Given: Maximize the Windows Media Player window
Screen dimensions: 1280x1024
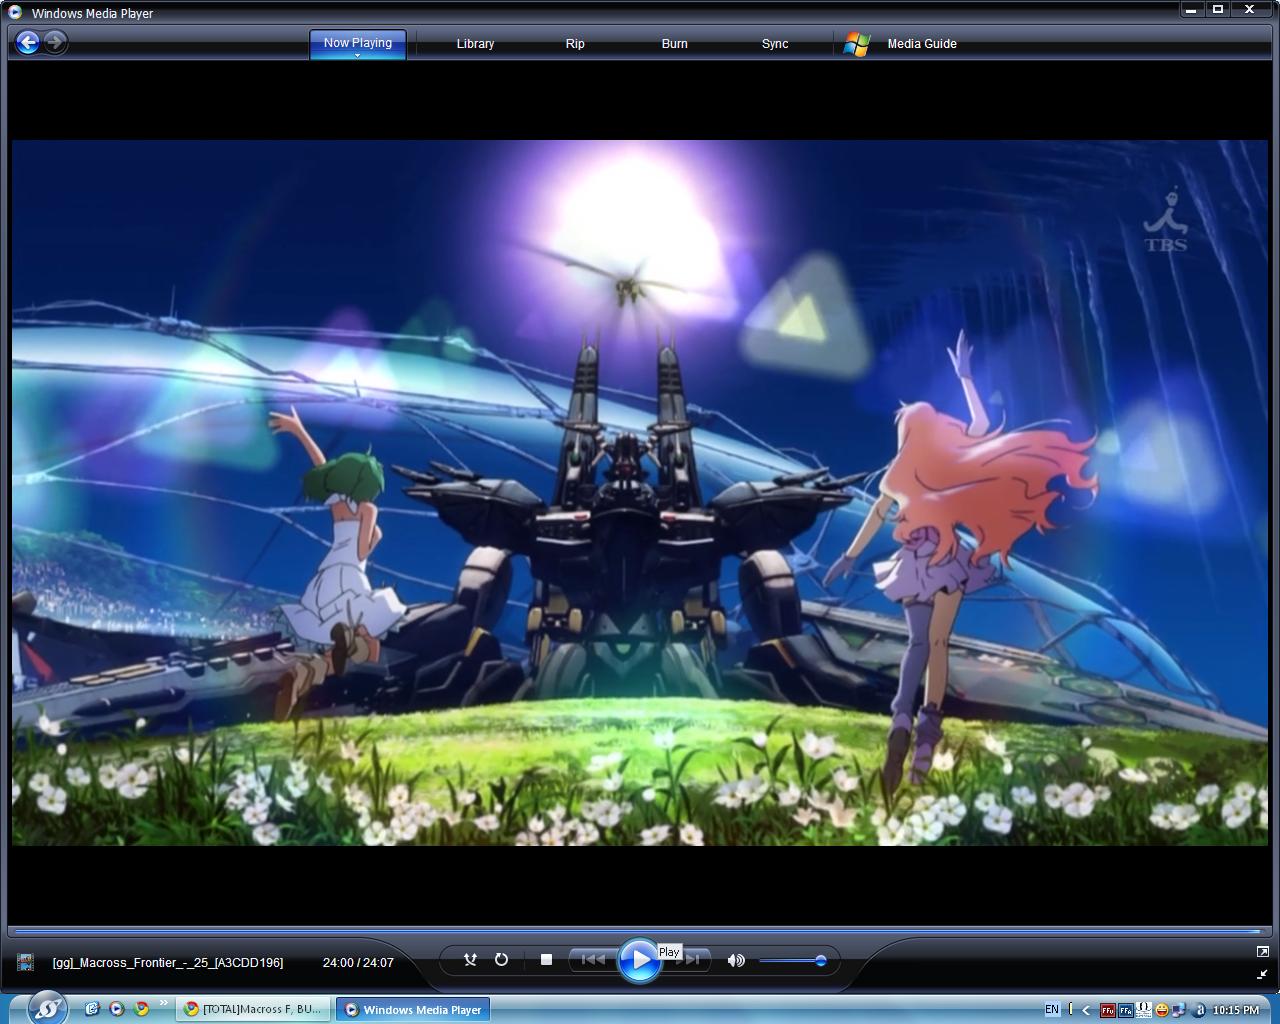Looking at the screenshot, I should pos(1218,9).
